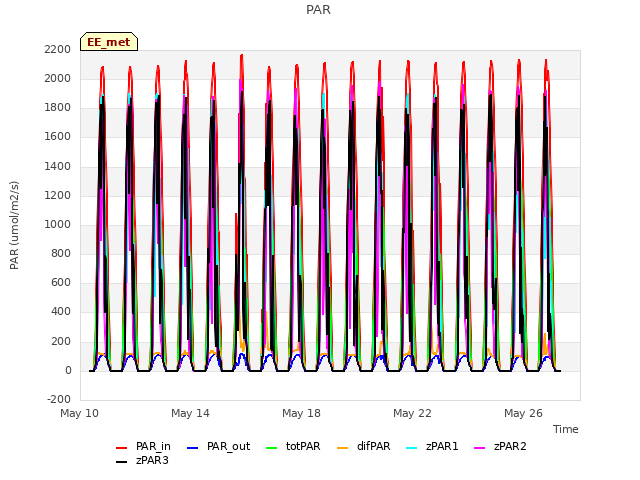Click the black zPAR3 legend swatch

click(122, 462)
